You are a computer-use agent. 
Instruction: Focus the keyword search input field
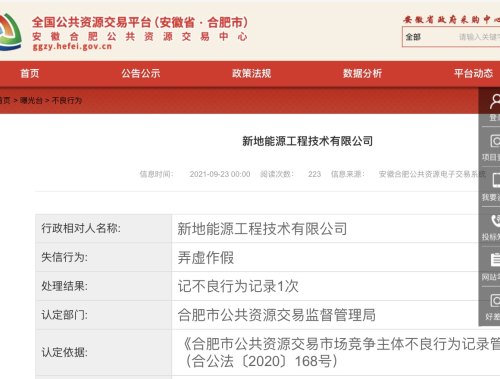point(479,37)
